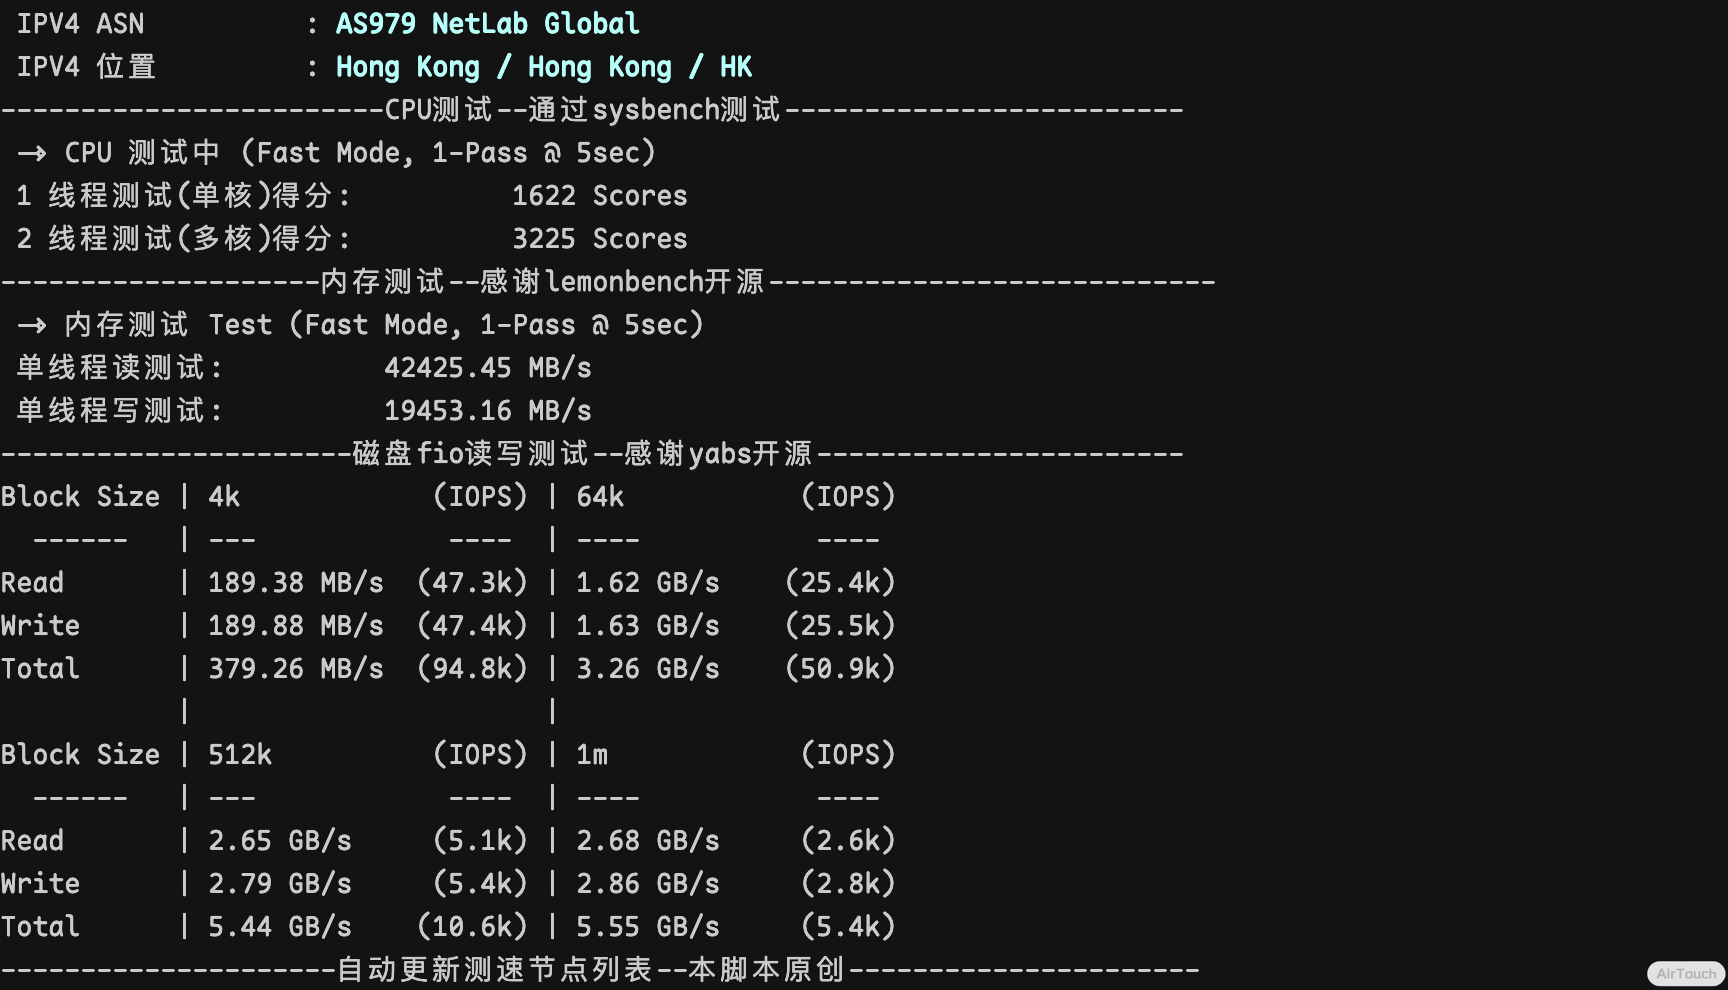This screenshot has width=1728, height=990.
Task: Click the multi-core score 3225 Scores
Action: pyautogui.click(x=599, y=239)
